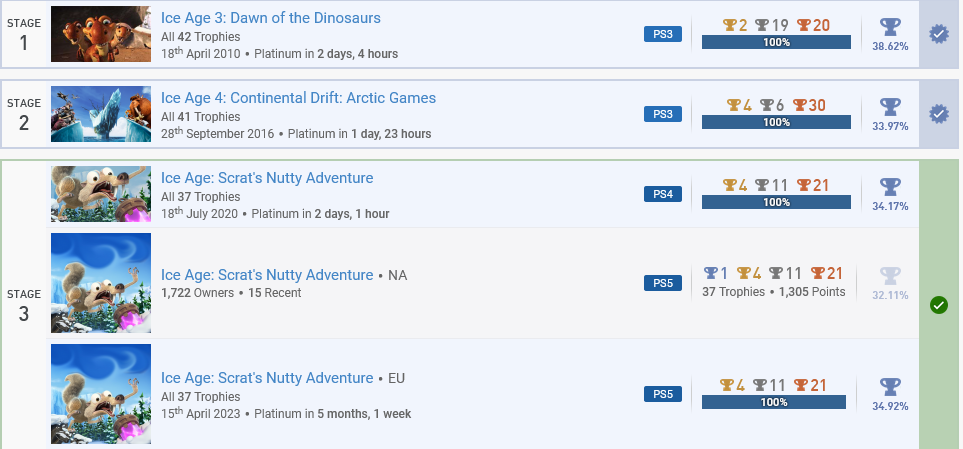Click faded platinum trophy showing 32.11%
The image size is (963, 449).
[x=890, y=276]
